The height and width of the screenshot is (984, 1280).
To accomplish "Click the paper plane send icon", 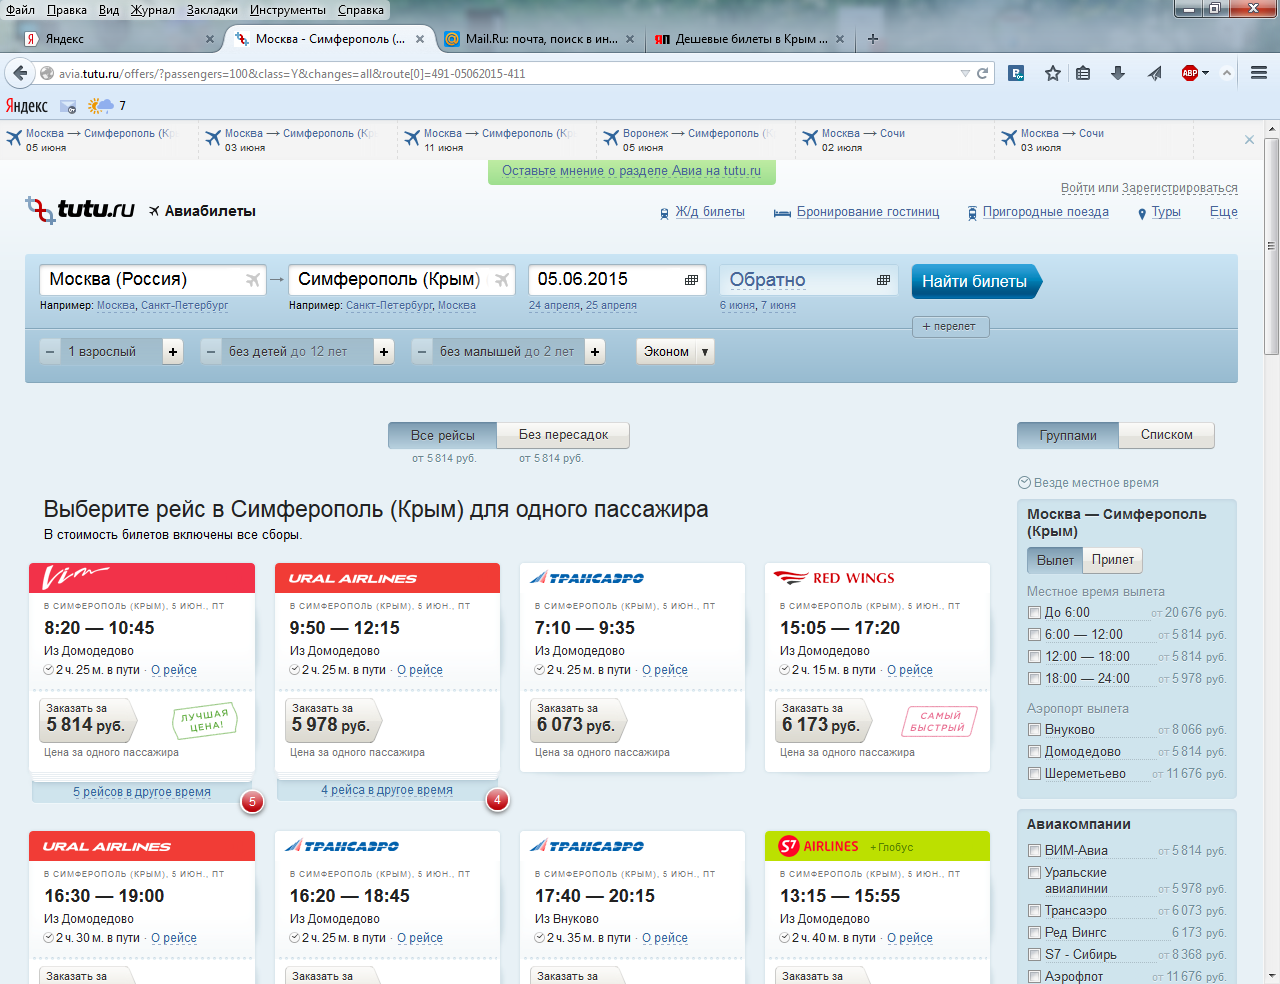I will 1155,73.
